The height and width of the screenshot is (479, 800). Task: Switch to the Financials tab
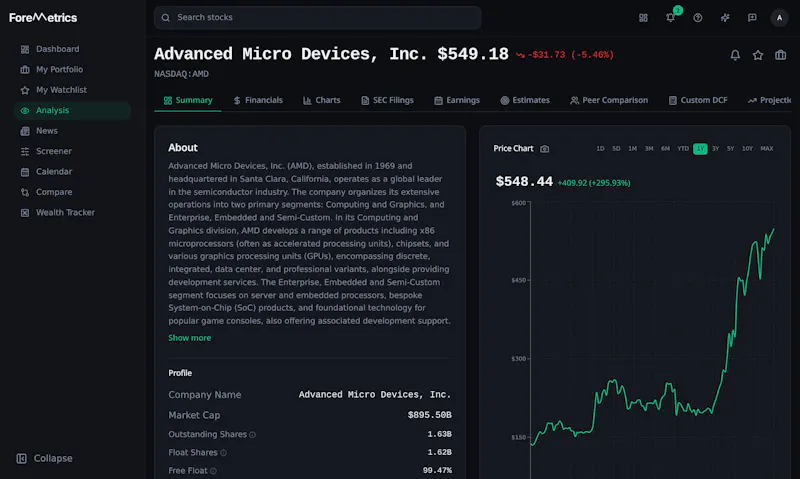[258, 100]
